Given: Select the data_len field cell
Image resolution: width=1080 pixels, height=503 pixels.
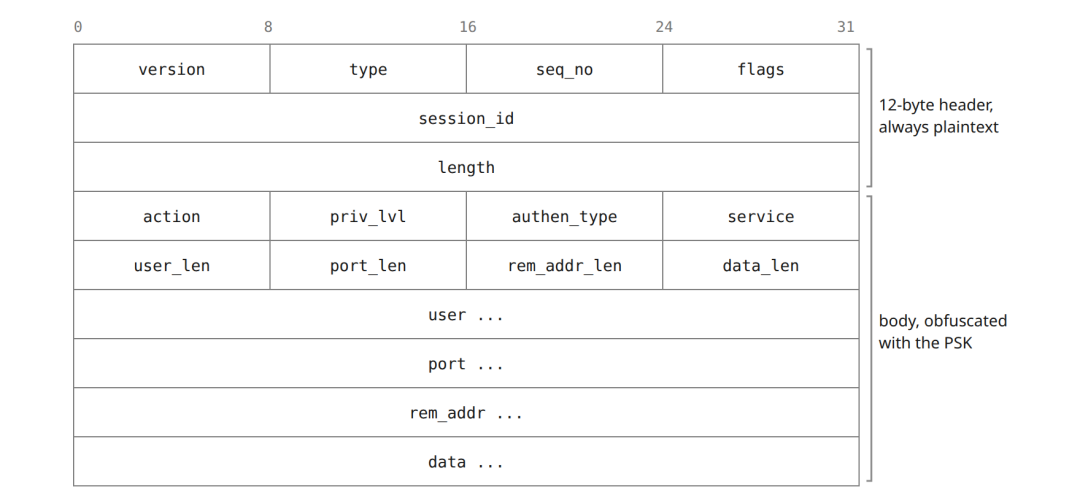Looking at the screenshot, I should [760, 265].
